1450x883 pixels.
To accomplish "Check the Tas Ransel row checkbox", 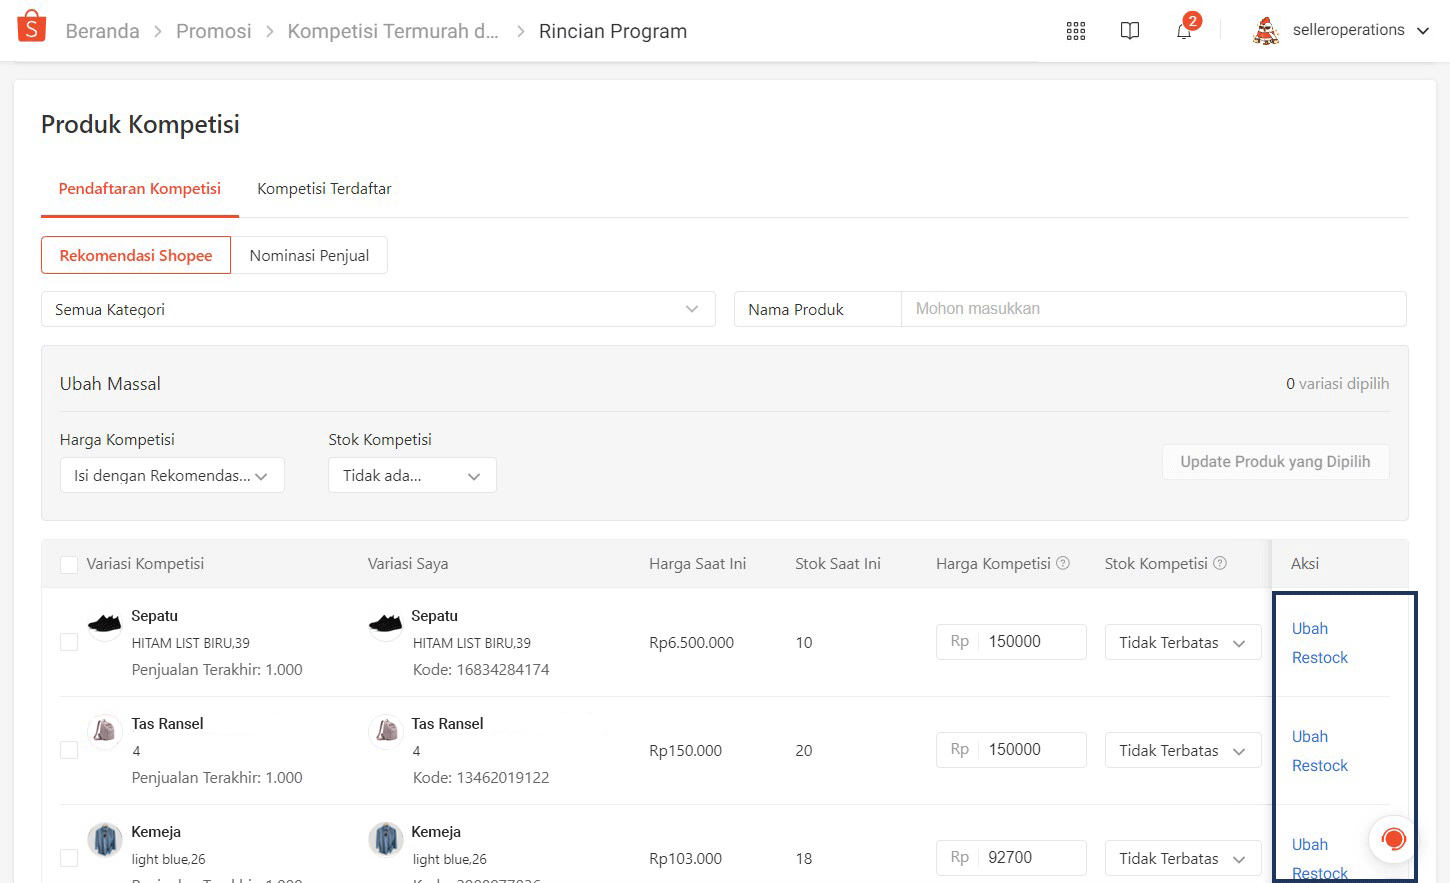I will coord(69,750).
